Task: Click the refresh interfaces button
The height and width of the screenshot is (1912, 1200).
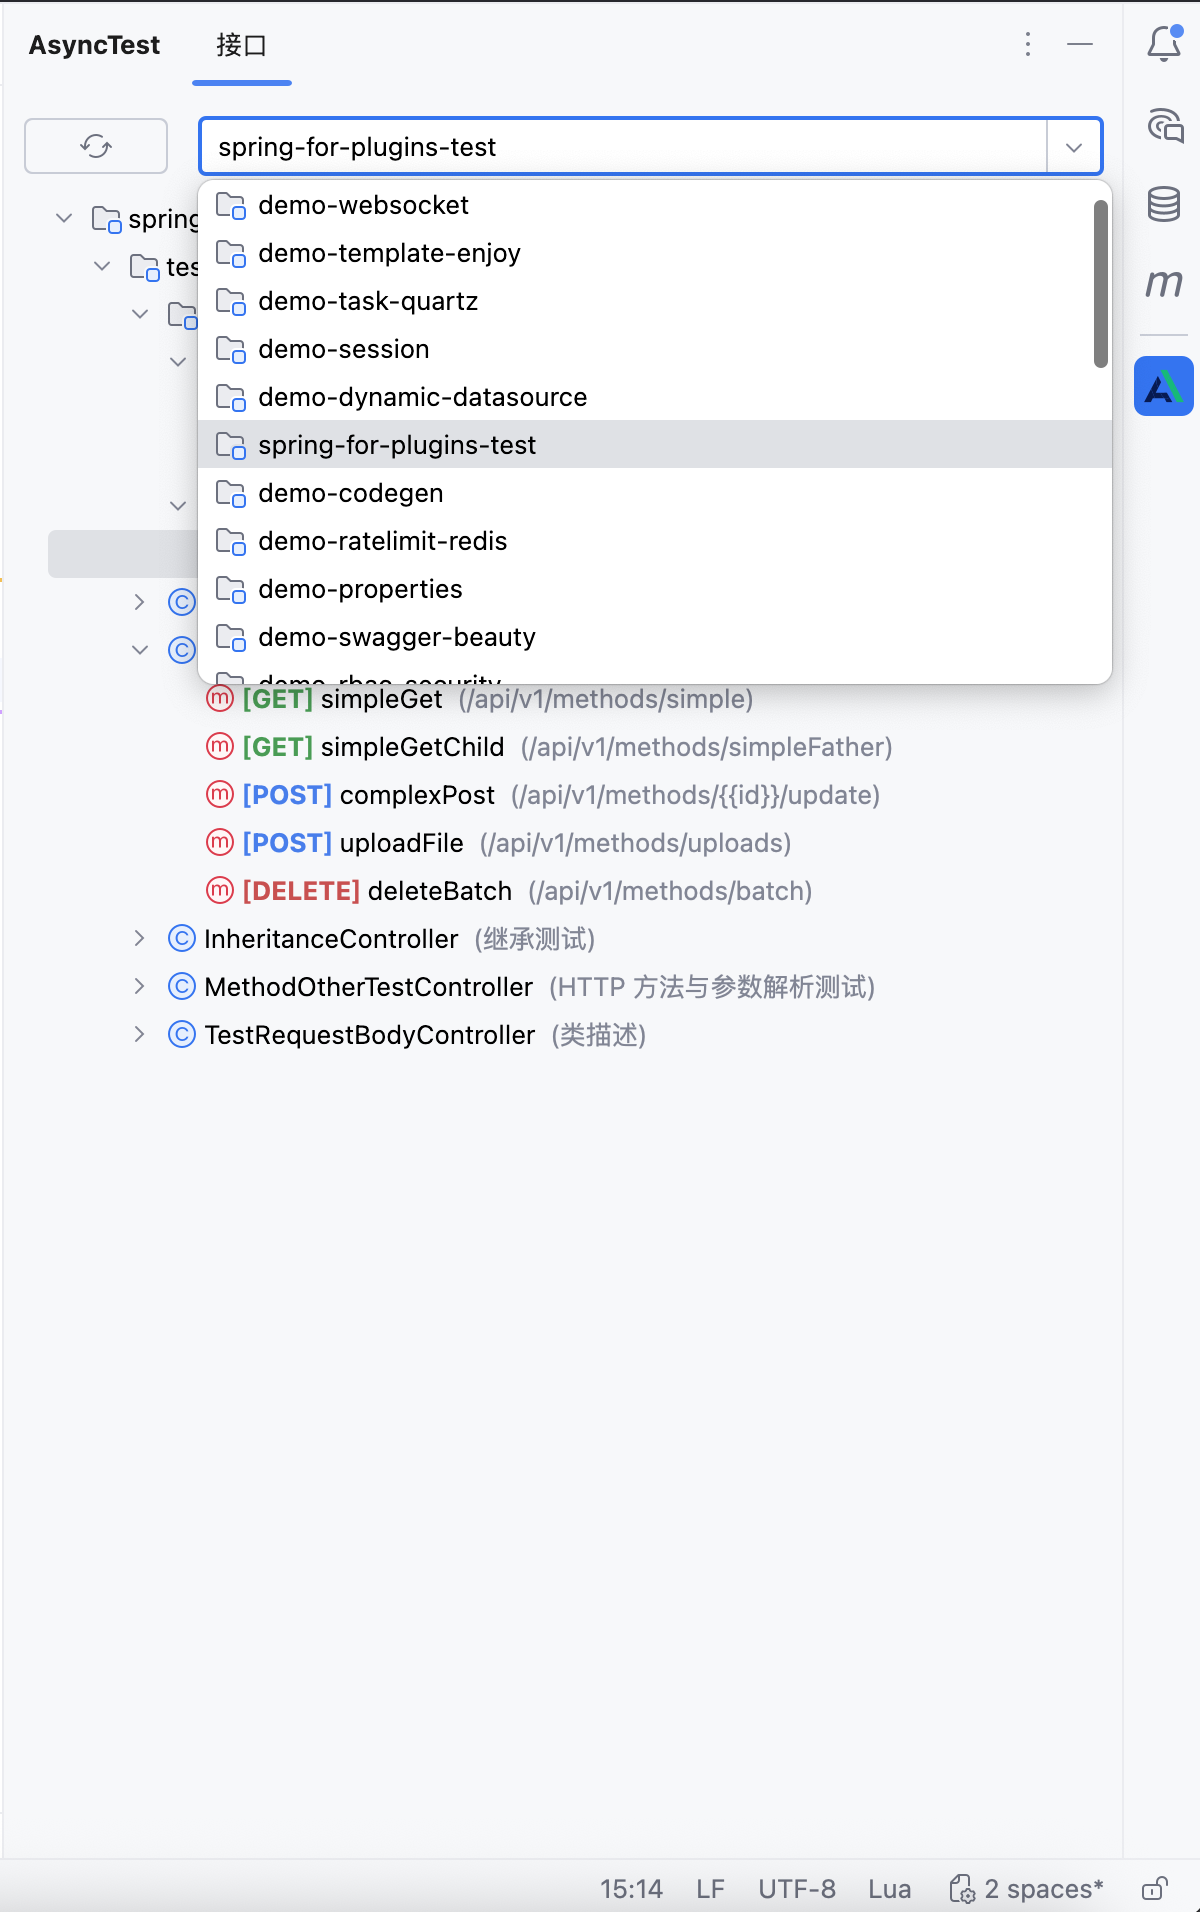Action: coord(96,146)
